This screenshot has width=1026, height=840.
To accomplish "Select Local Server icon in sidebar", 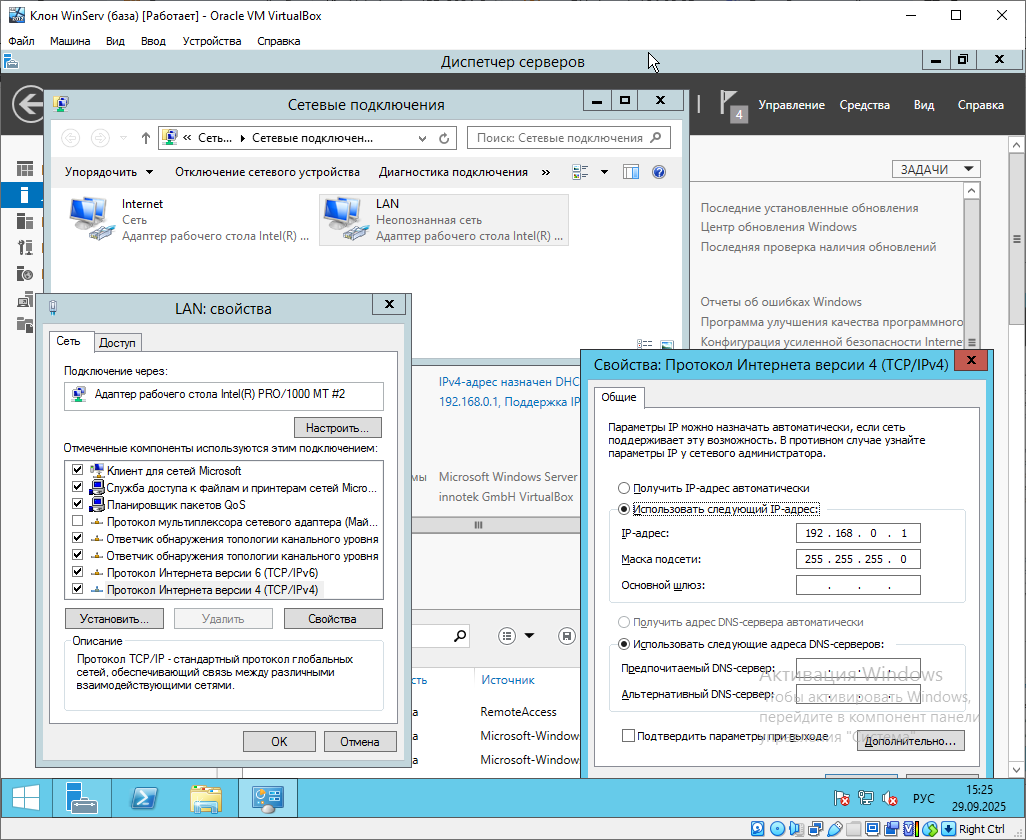I will tap(25, 195).
